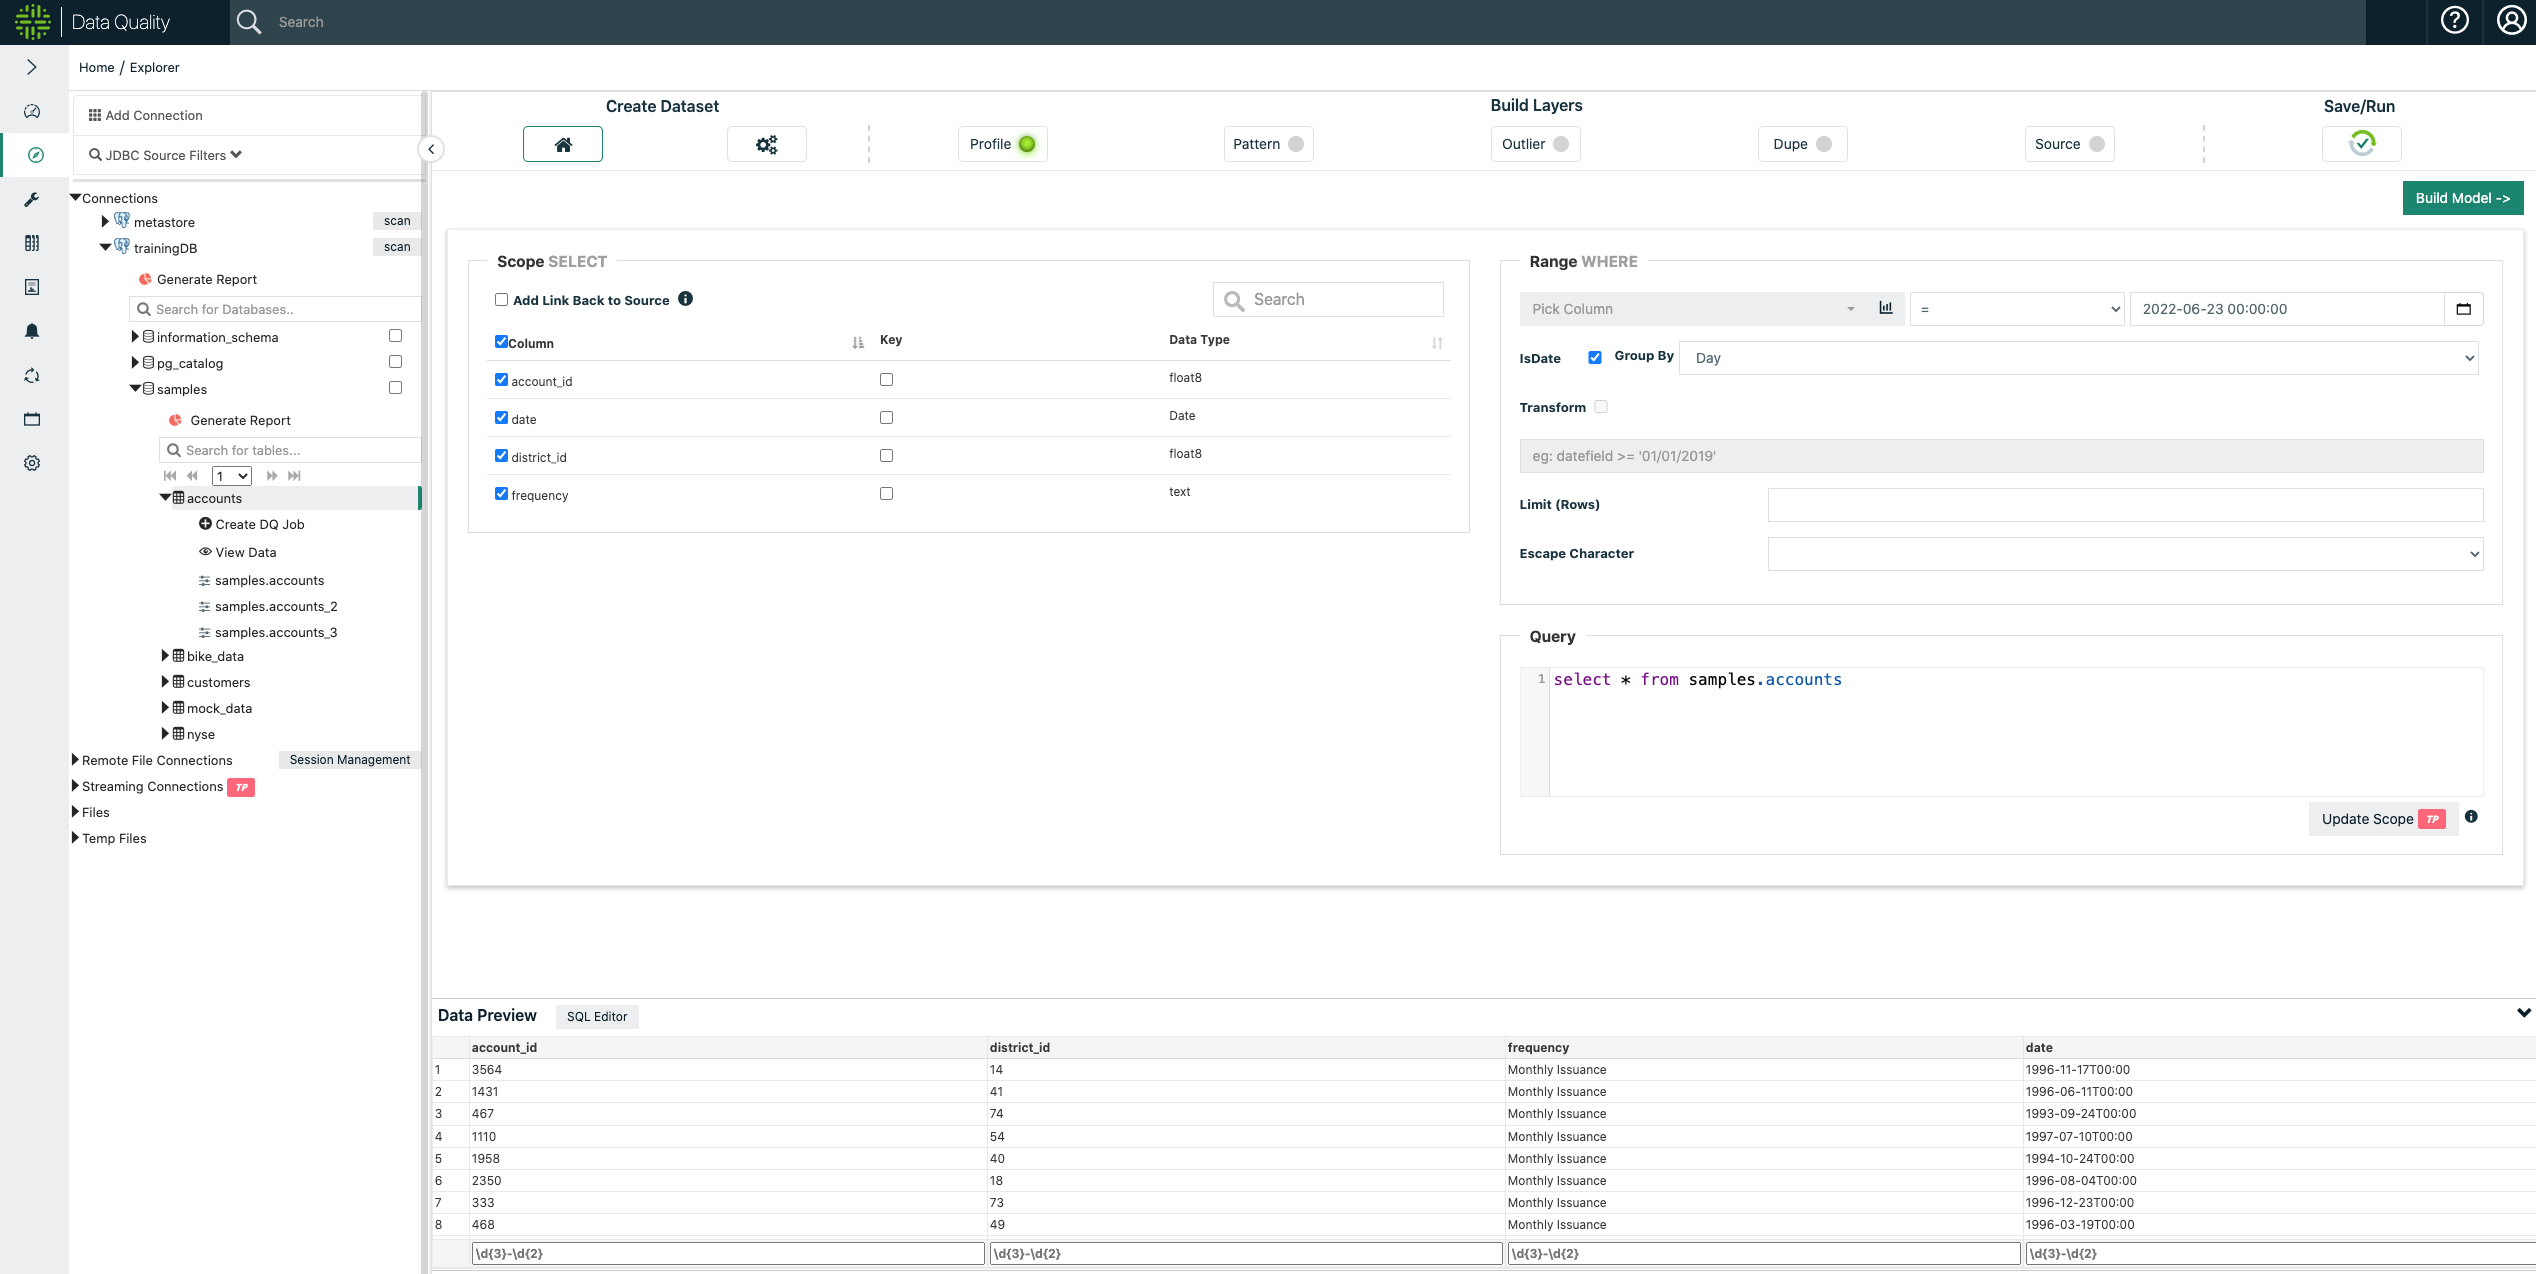Click the gears configuration icon button
The image size is (2536, 1274).
click(x=766, y=144)
